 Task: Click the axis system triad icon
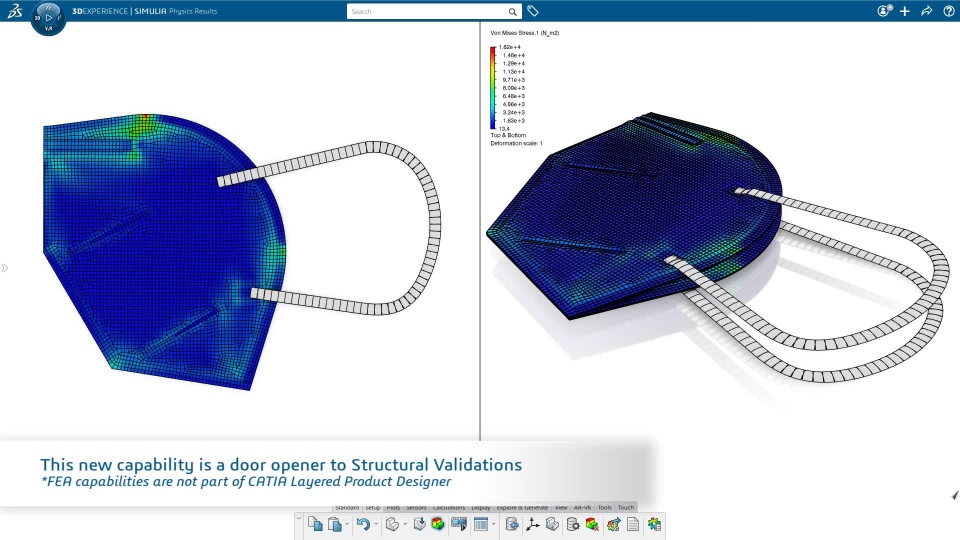pyautogui.click(x=533, y=524)
